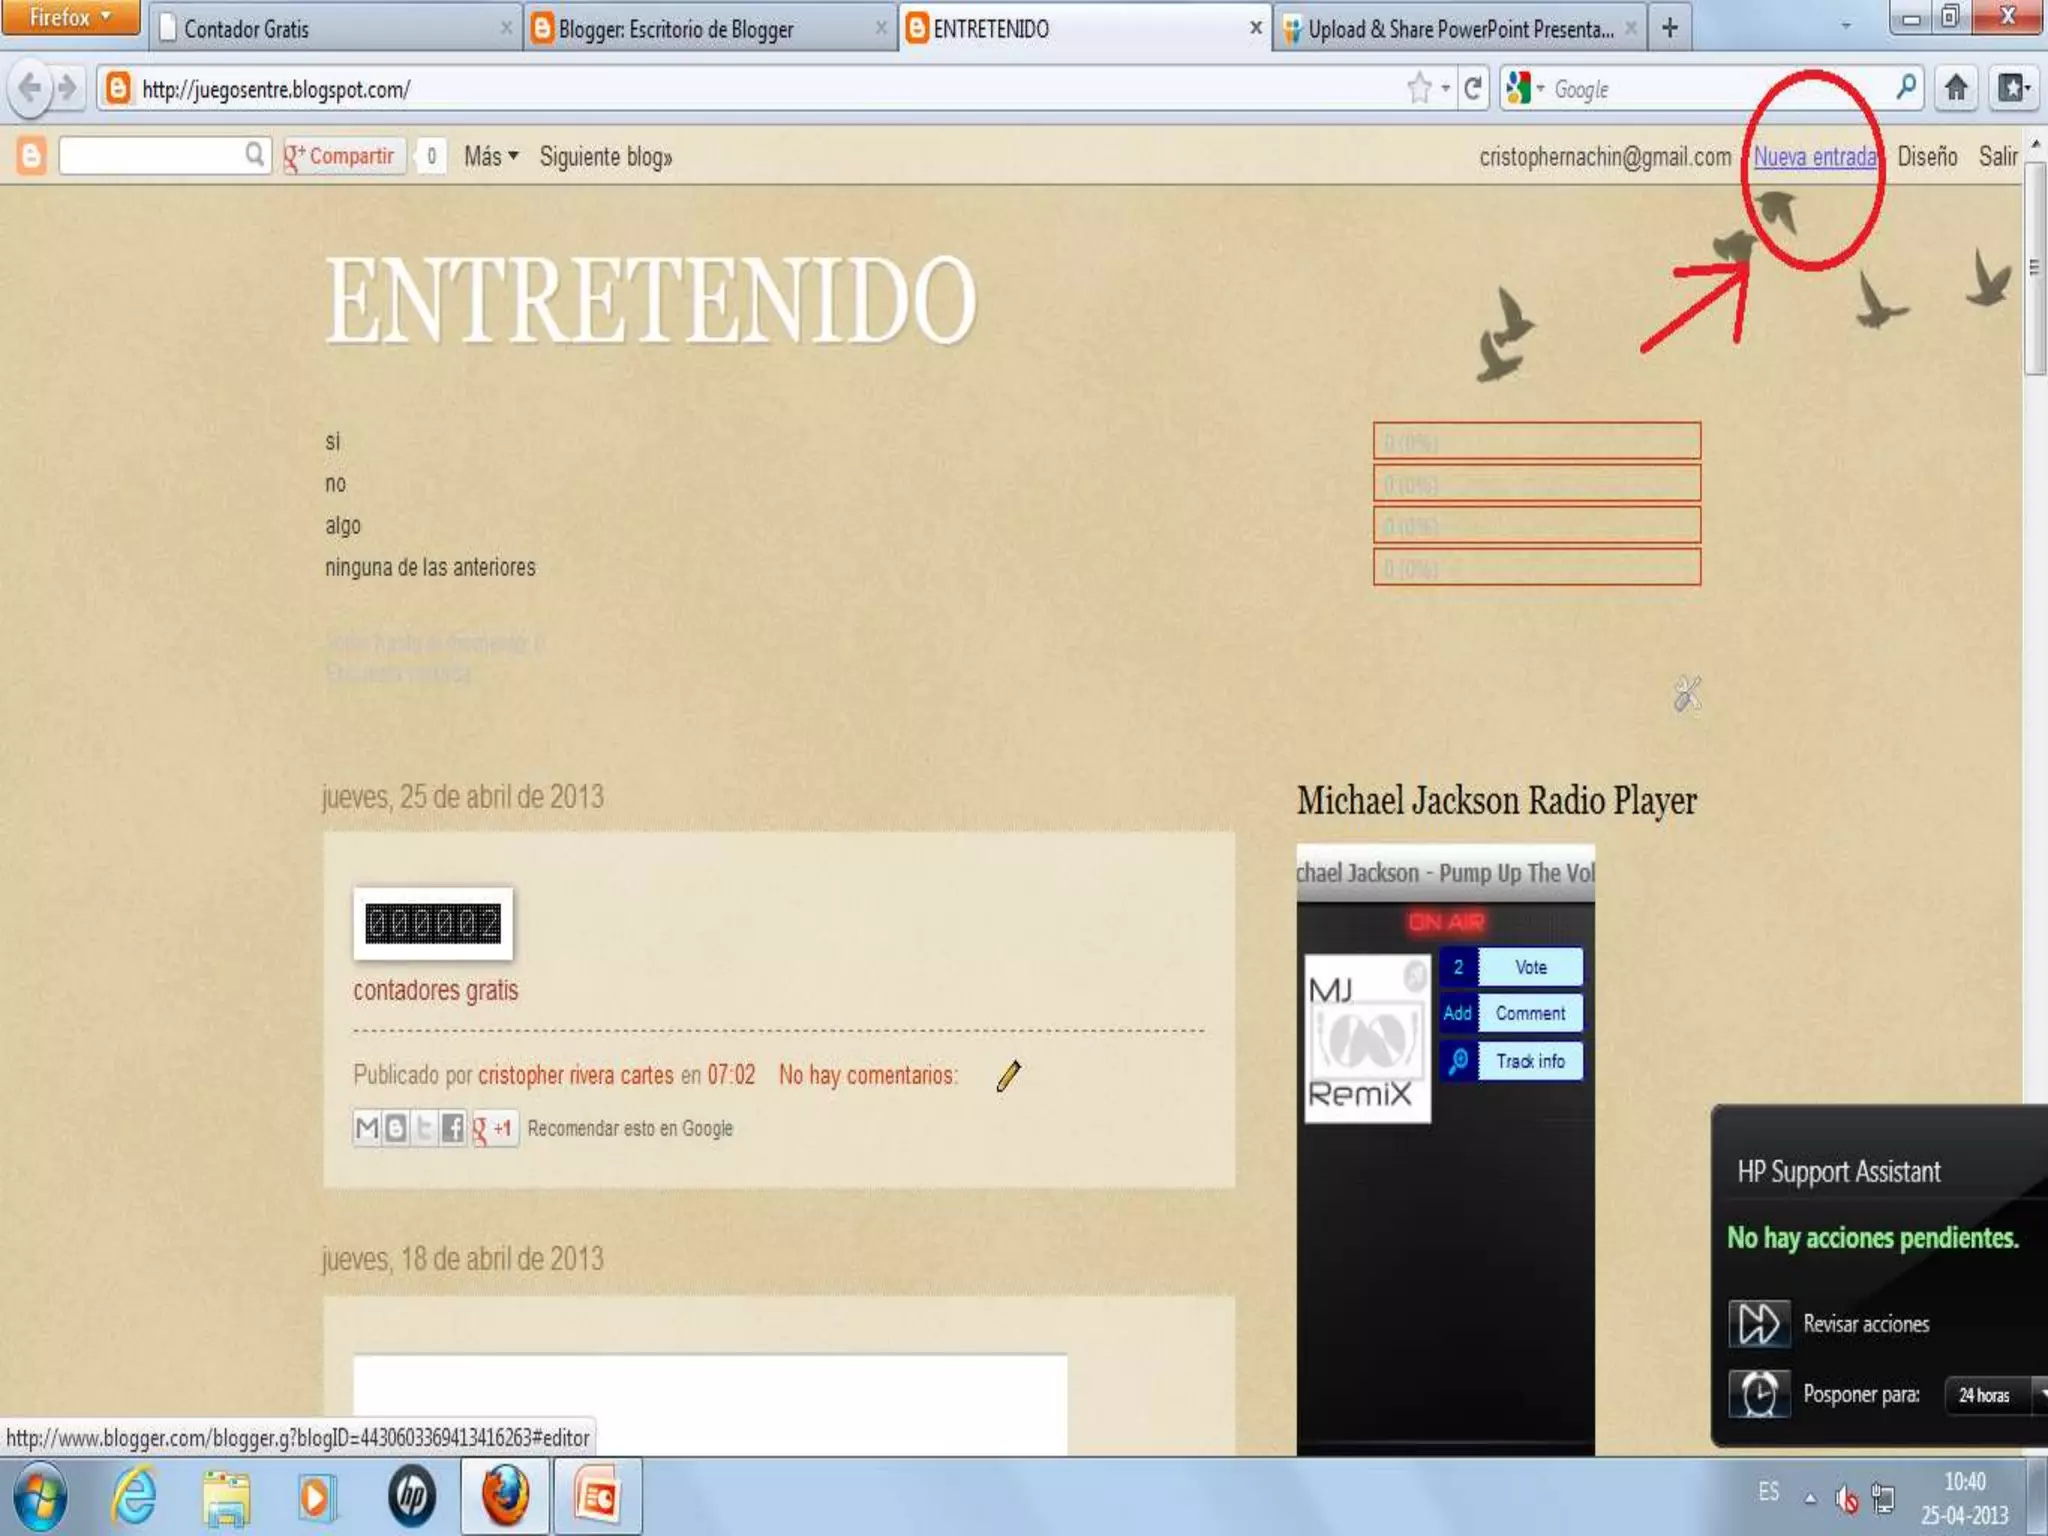Click the Blogger navbar search field
This screenshot has height=1536, width=2048.
click(x=152, y=156)
